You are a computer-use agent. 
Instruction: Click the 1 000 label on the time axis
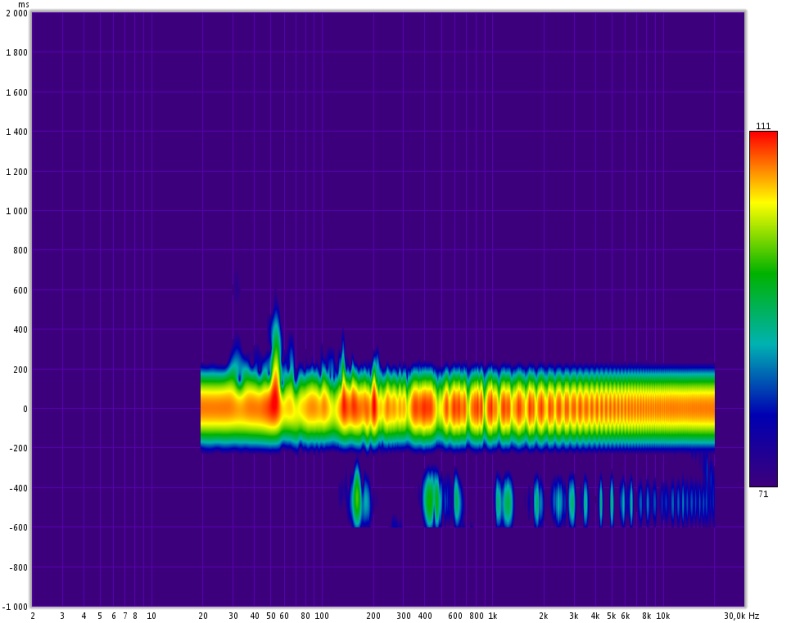15,211
